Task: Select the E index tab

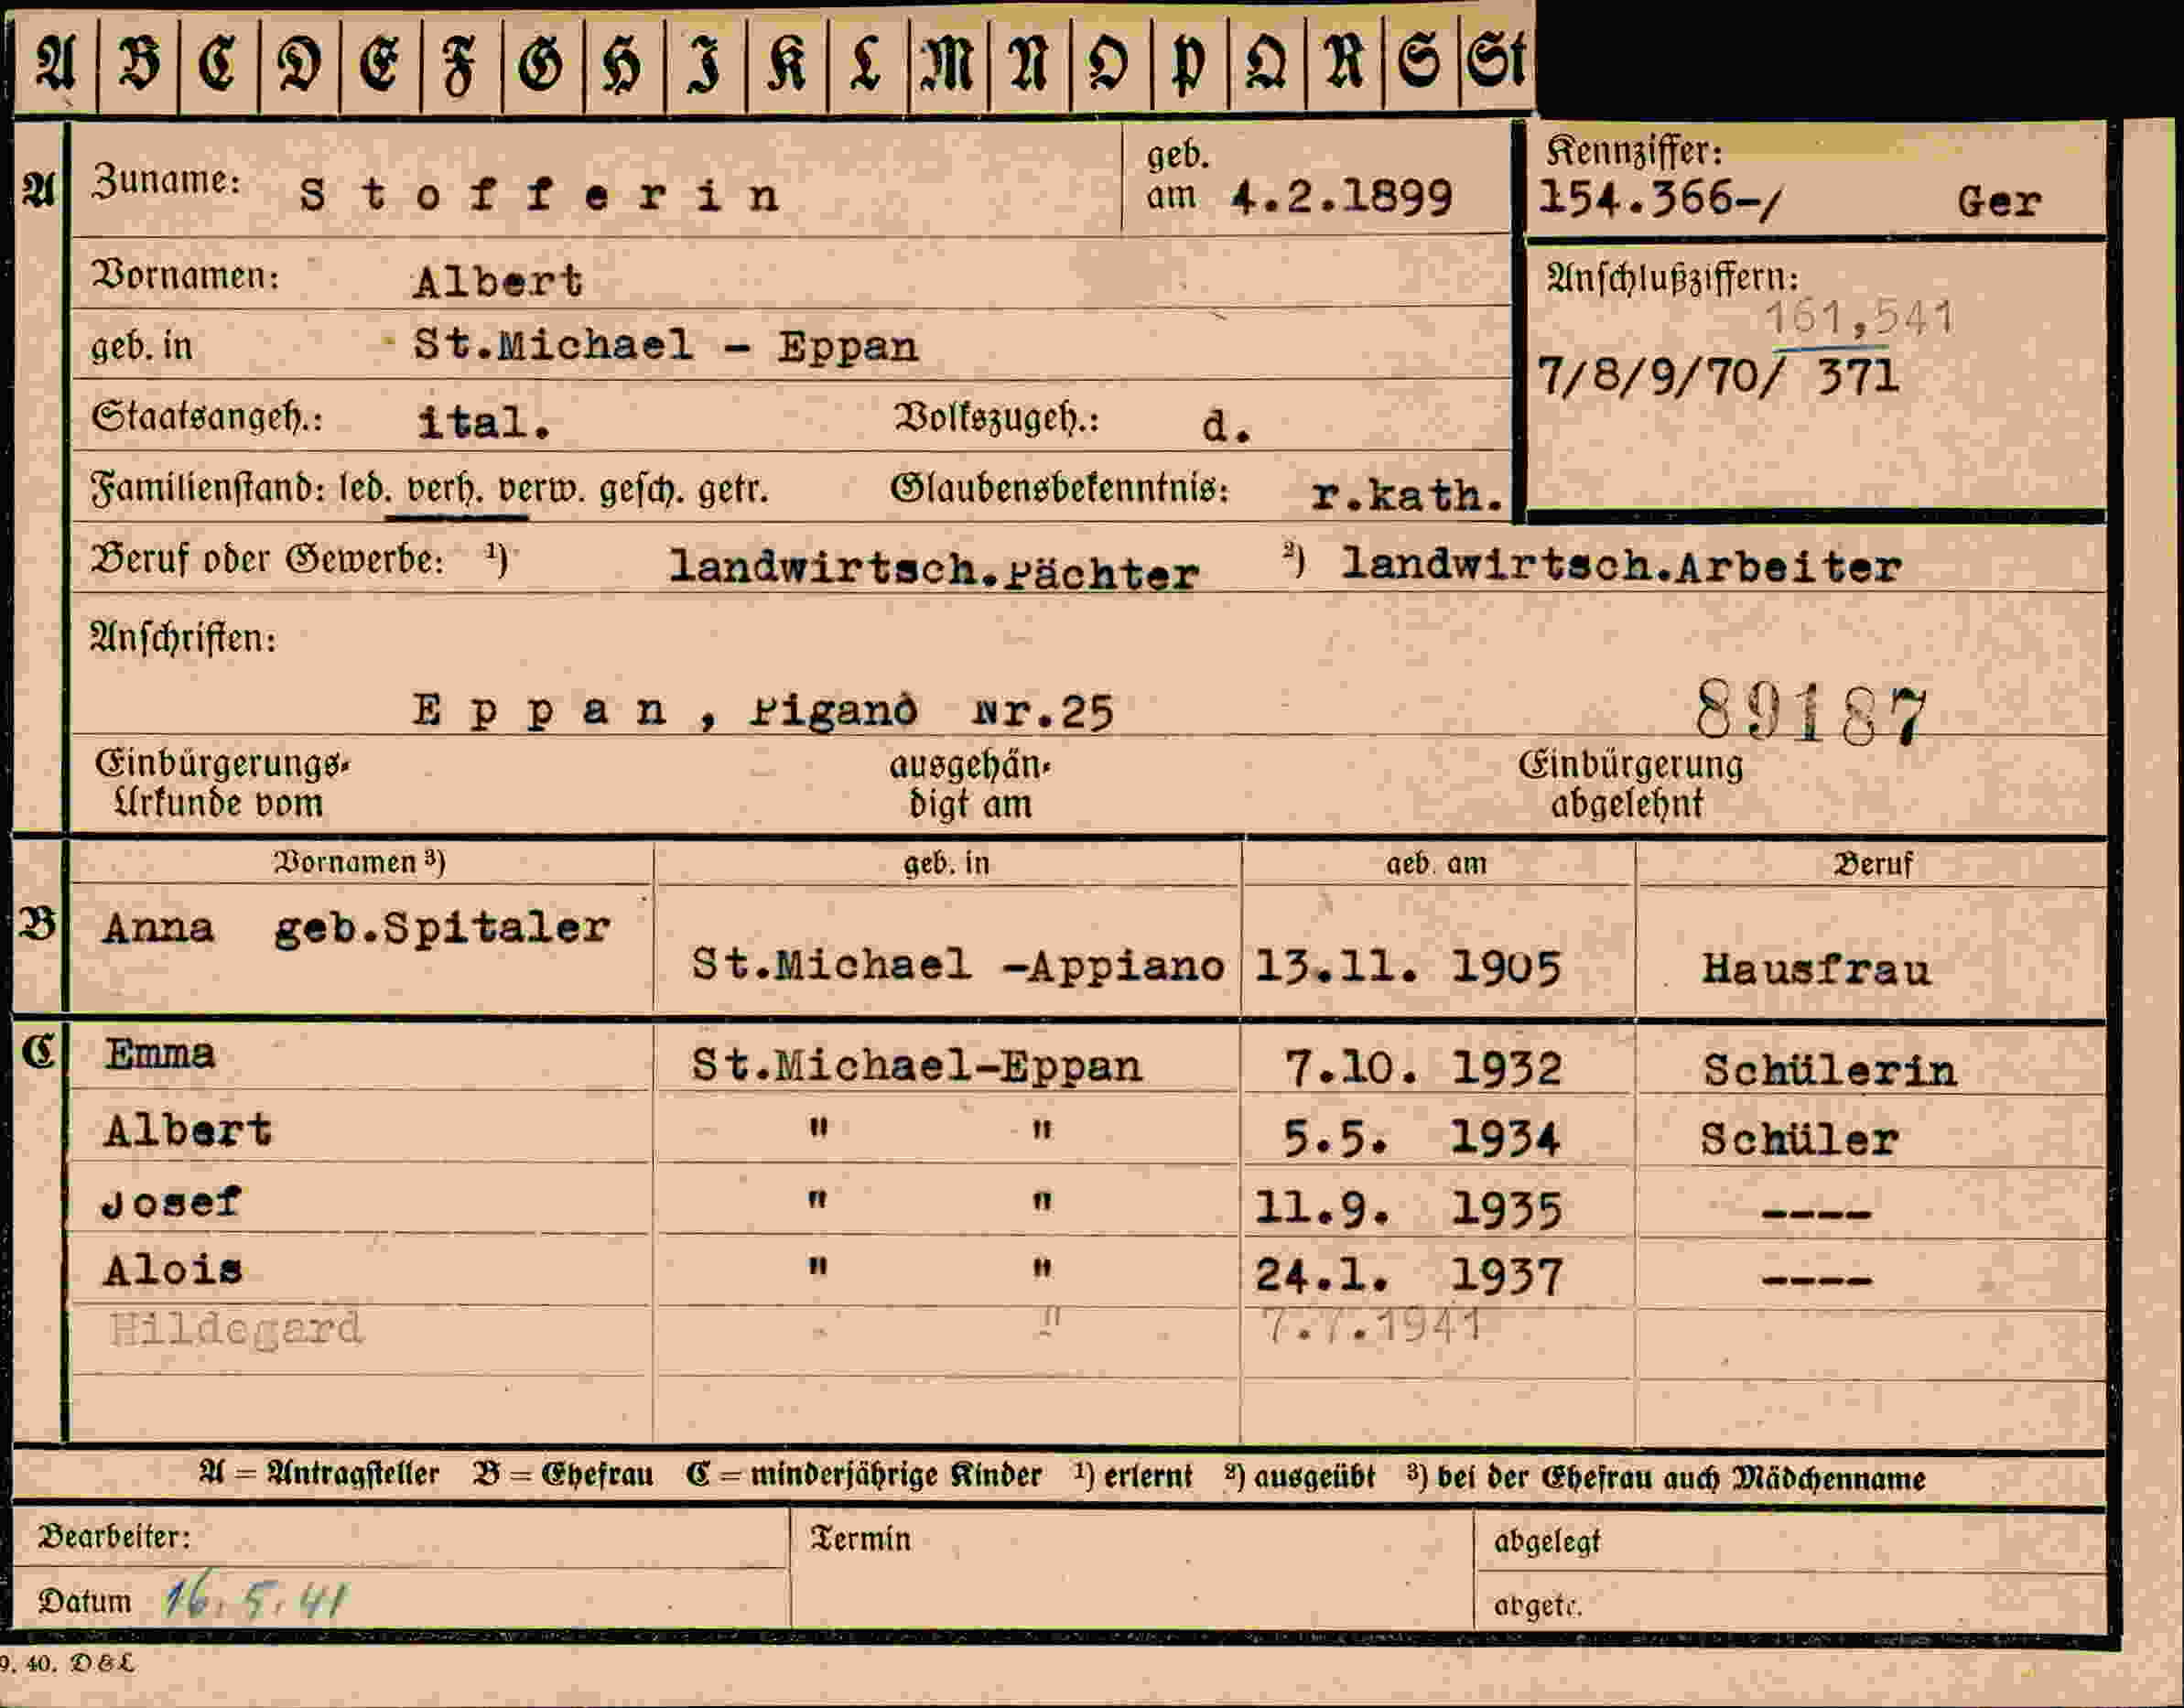Action: (381, 65)
